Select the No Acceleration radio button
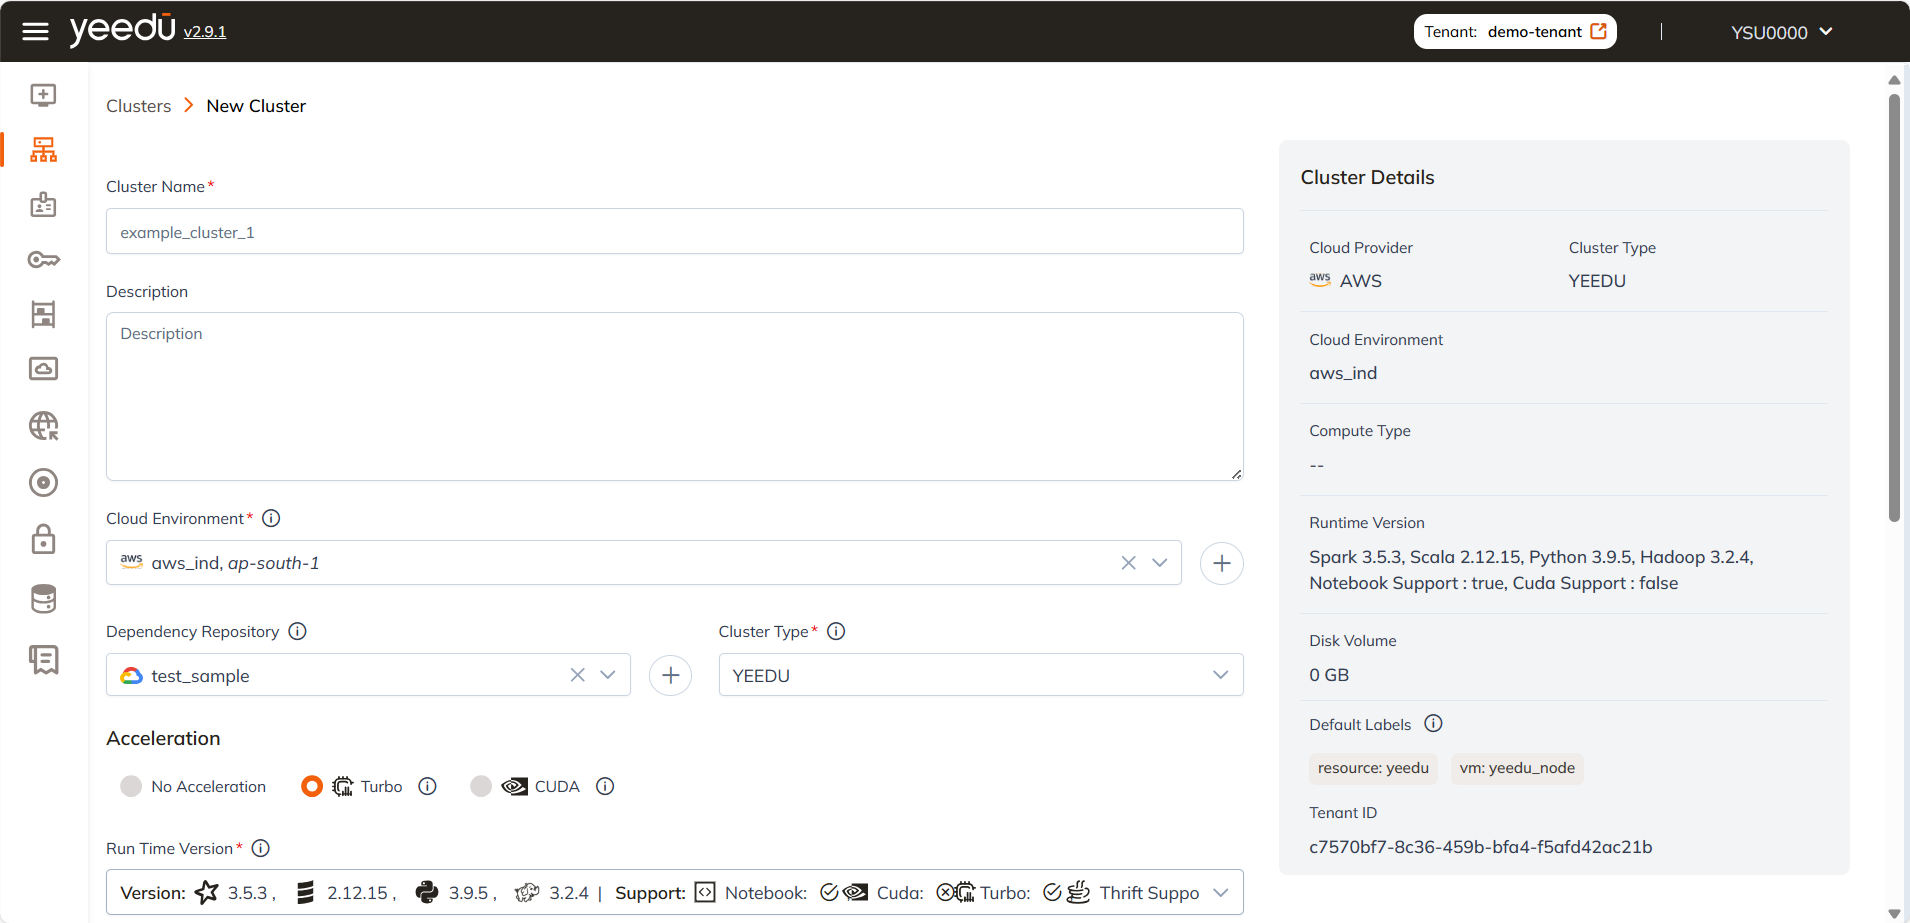 130,786
